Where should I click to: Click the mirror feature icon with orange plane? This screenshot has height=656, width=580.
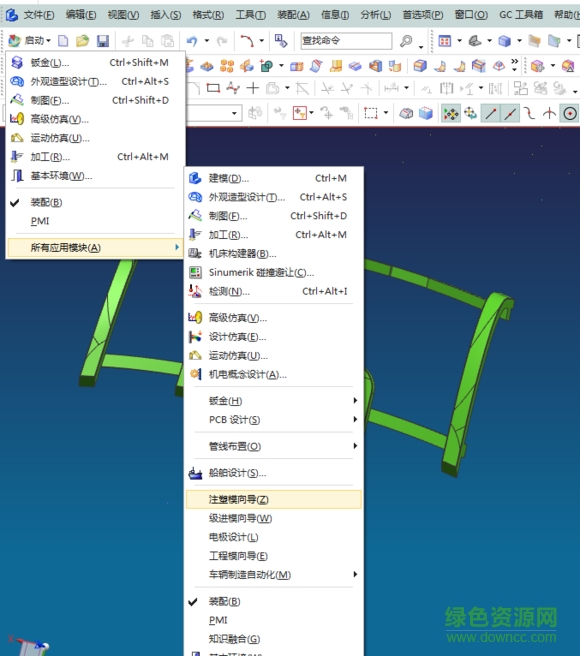[246, 66]
